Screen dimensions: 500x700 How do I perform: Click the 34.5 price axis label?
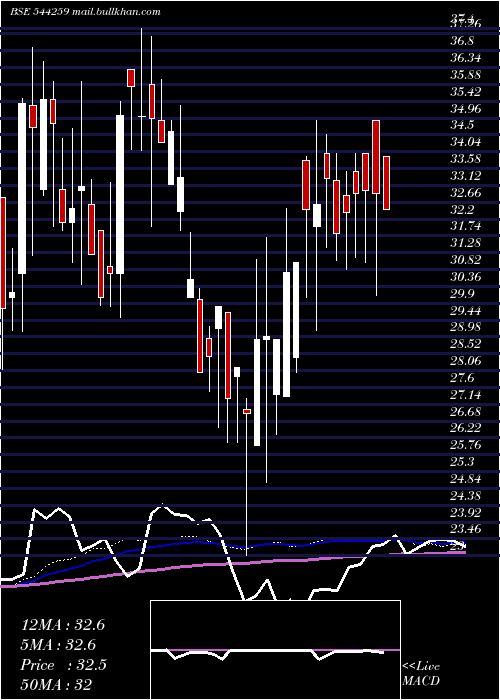[x=462, y=125]
